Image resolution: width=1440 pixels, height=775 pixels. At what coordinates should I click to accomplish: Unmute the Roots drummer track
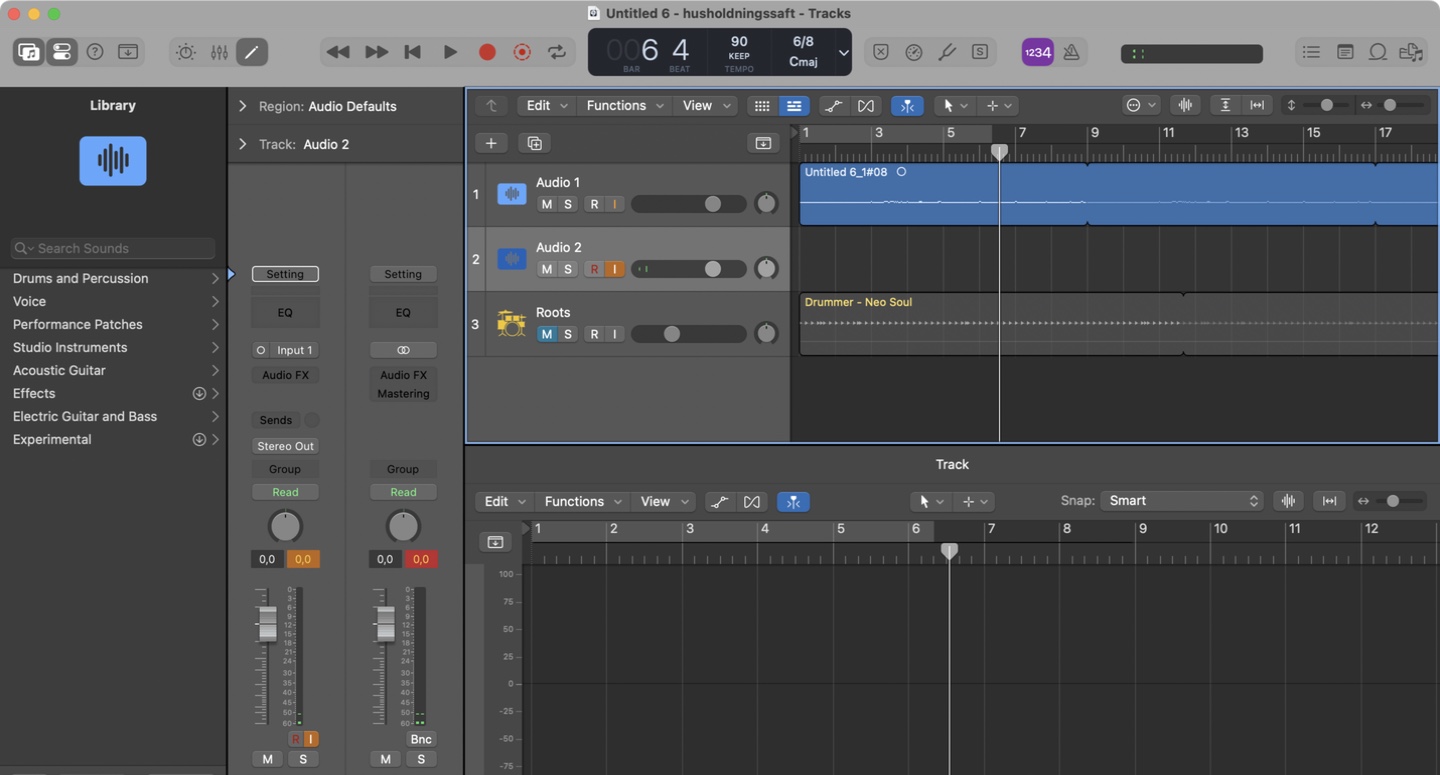click(x=546, y=334)
